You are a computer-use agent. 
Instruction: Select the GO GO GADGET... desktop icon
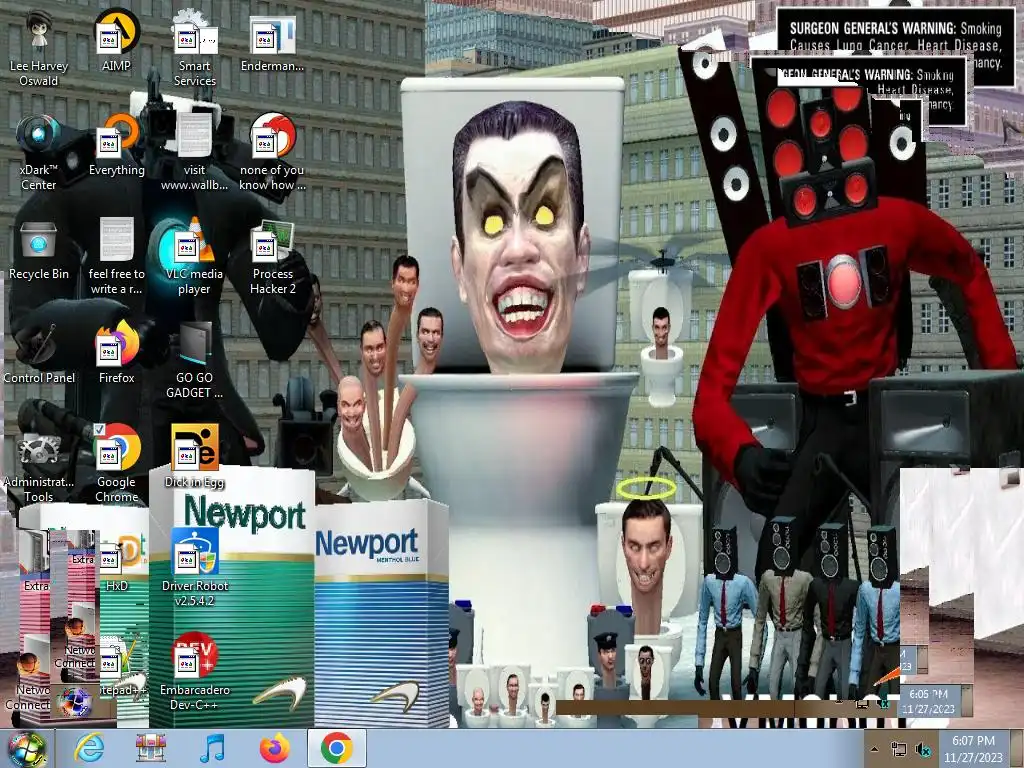(195, 361)
